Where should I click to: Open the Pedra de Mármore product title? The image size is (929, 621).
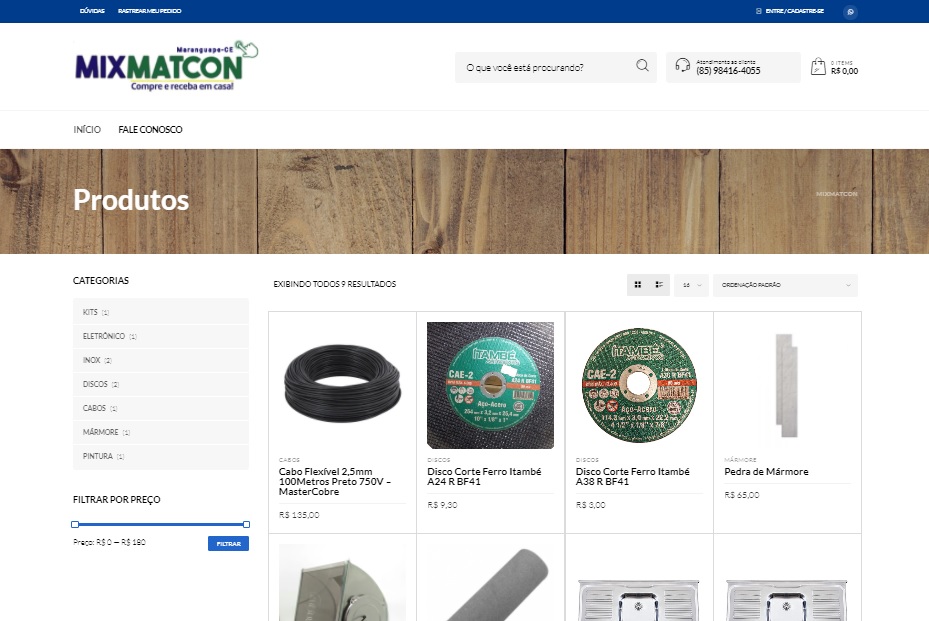[x=766, y=472]
